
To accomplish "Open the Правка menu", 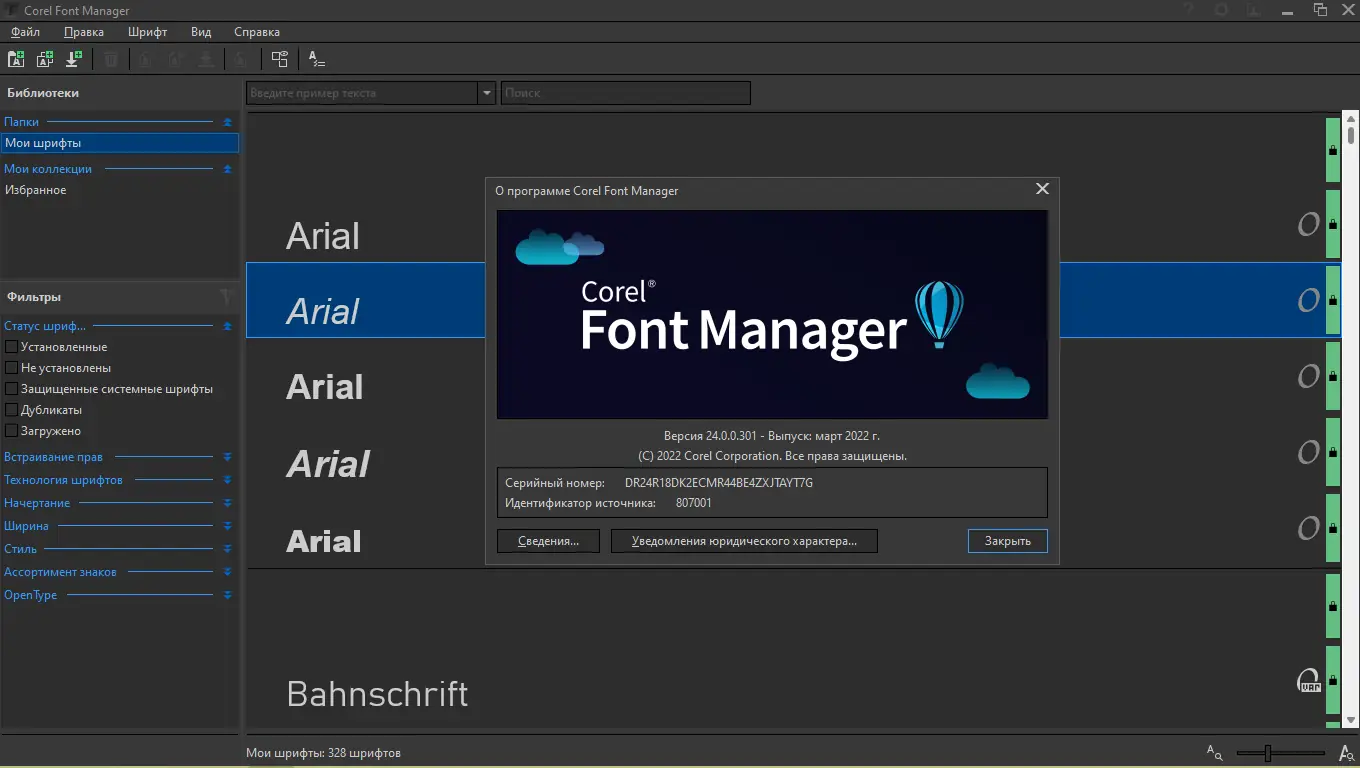I will (84, 32).
